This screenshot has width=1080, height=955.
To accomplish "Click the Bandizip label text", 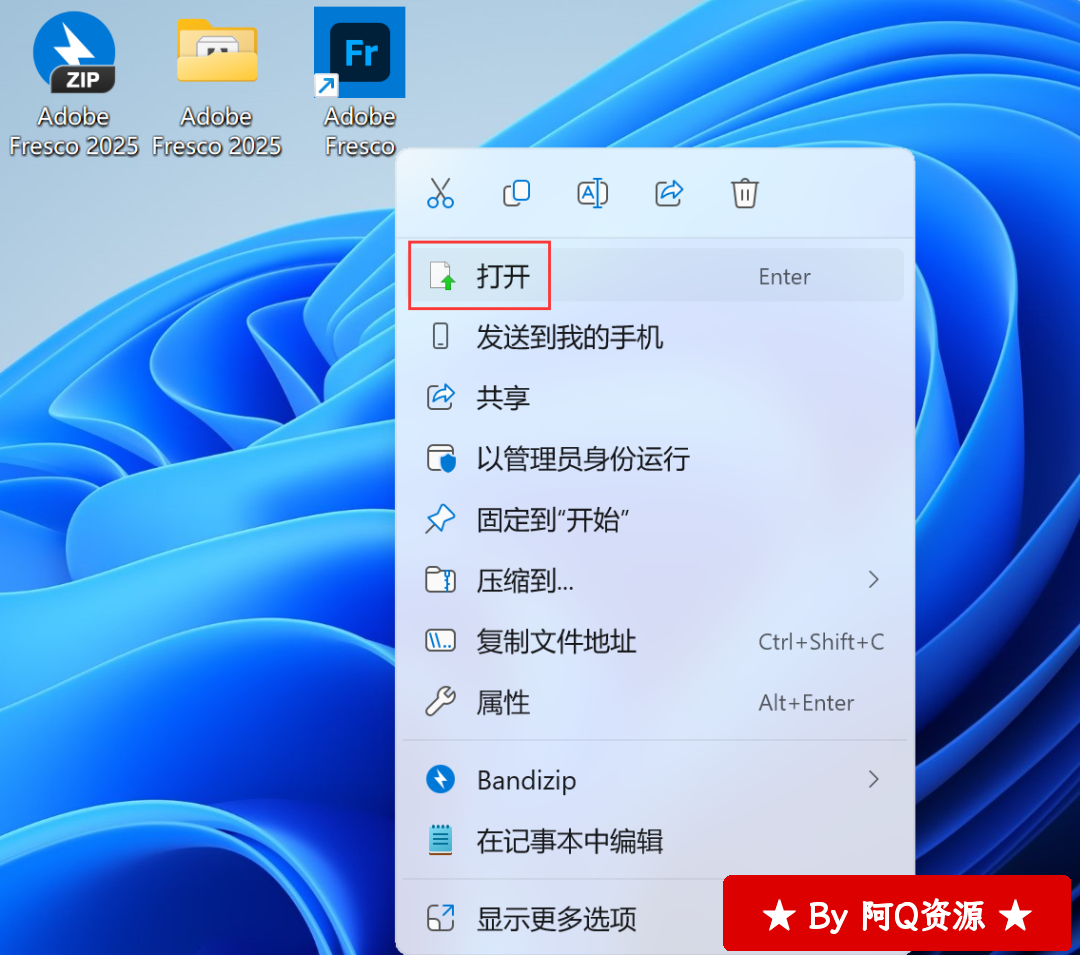I will pos(526,781).
